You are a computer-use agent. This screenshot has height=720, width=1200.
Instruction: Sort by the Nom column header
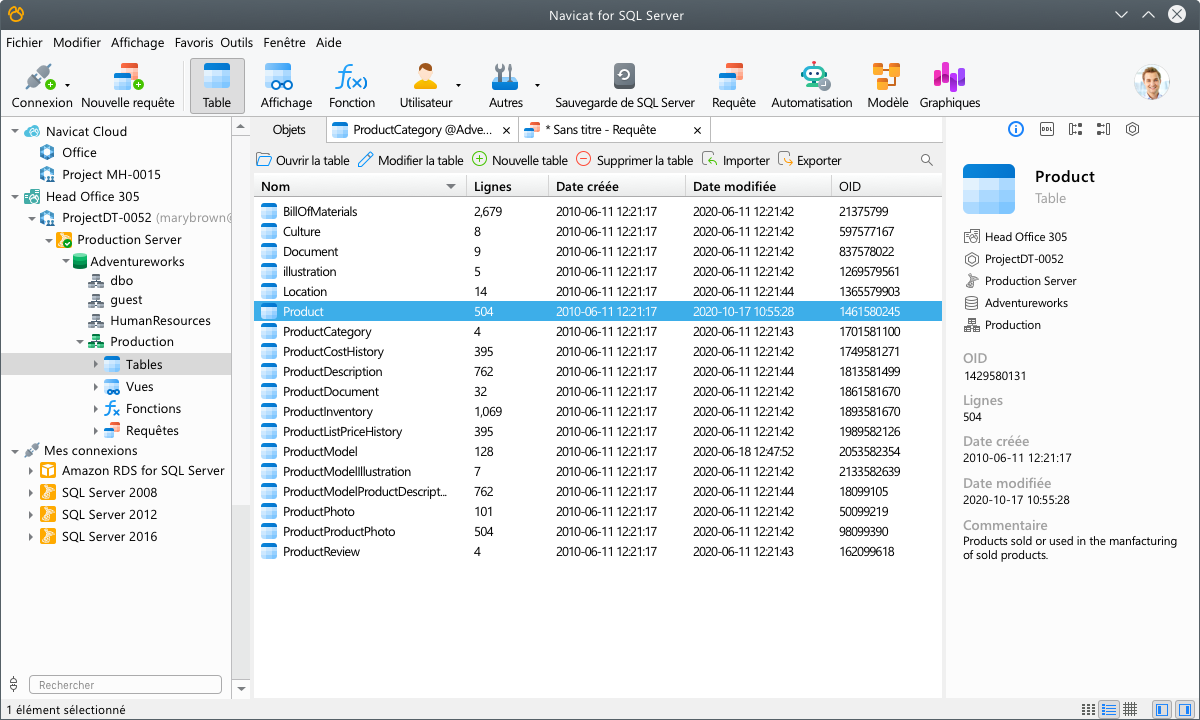[359, 187]
